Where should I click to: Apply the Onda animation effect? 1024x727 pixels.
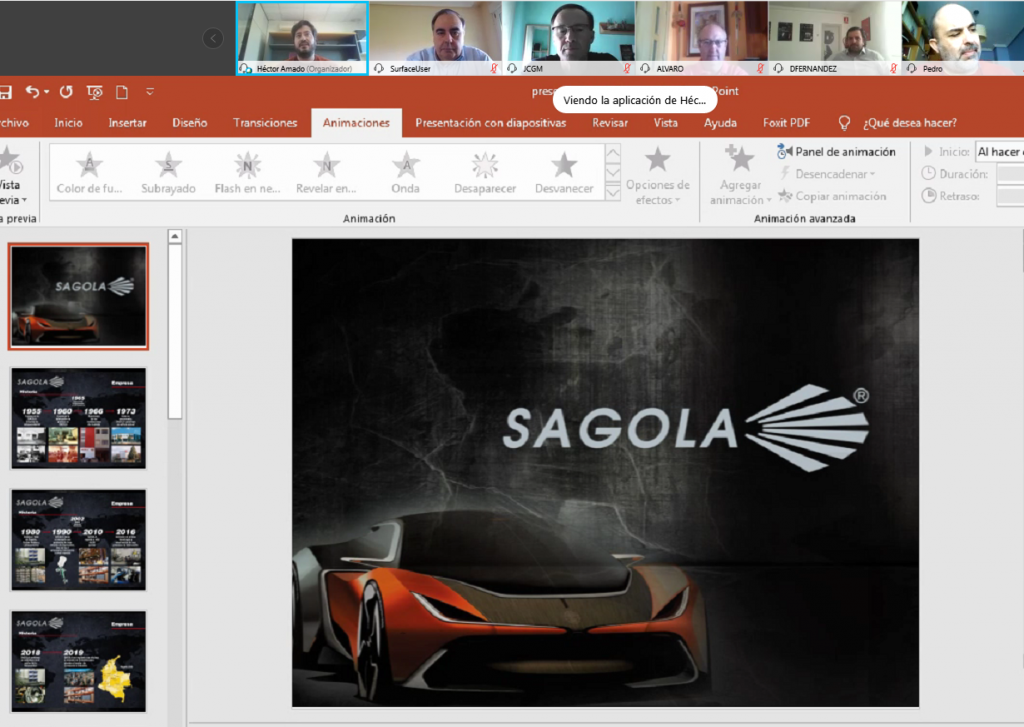click(x=406, y=173)
